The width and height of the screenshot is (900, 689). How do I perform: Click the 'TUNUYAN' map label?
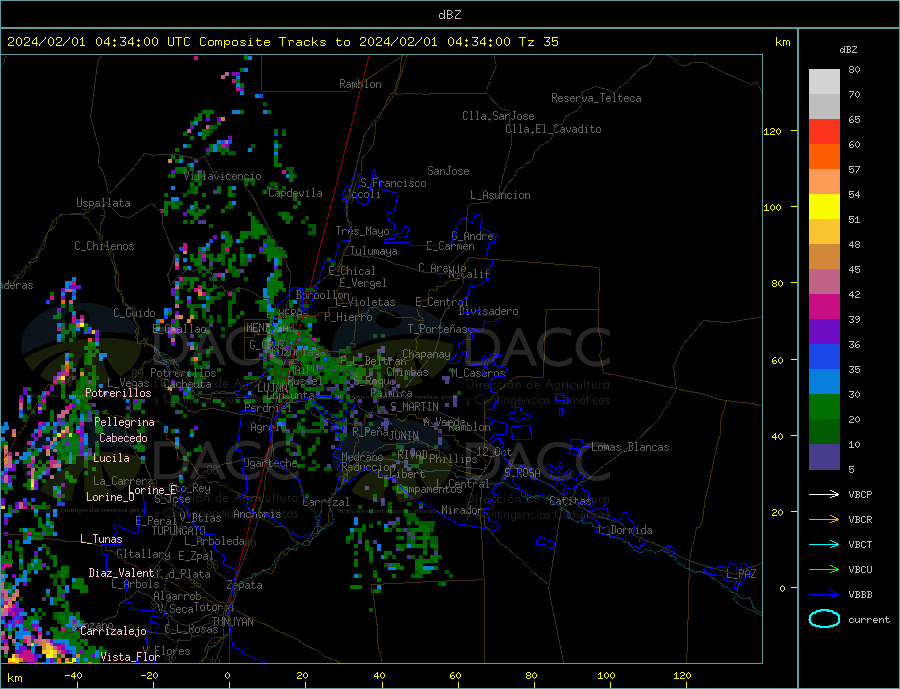pos(232,622)
